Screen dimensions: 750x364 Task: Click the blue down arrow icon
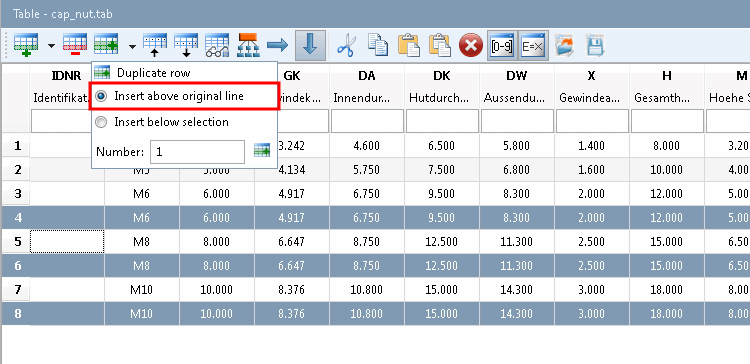point(310,45)
